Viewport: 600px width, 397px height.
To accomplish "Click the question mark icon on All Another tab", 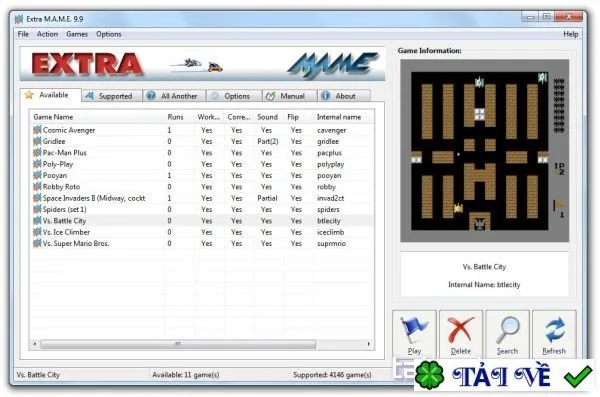I will coord(151,96).
